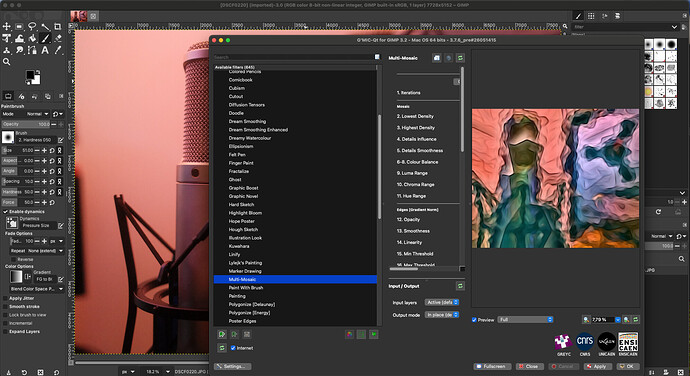690x376 pixels.
Task: Select the Kuwahara filter
Action: coord(239,246)
